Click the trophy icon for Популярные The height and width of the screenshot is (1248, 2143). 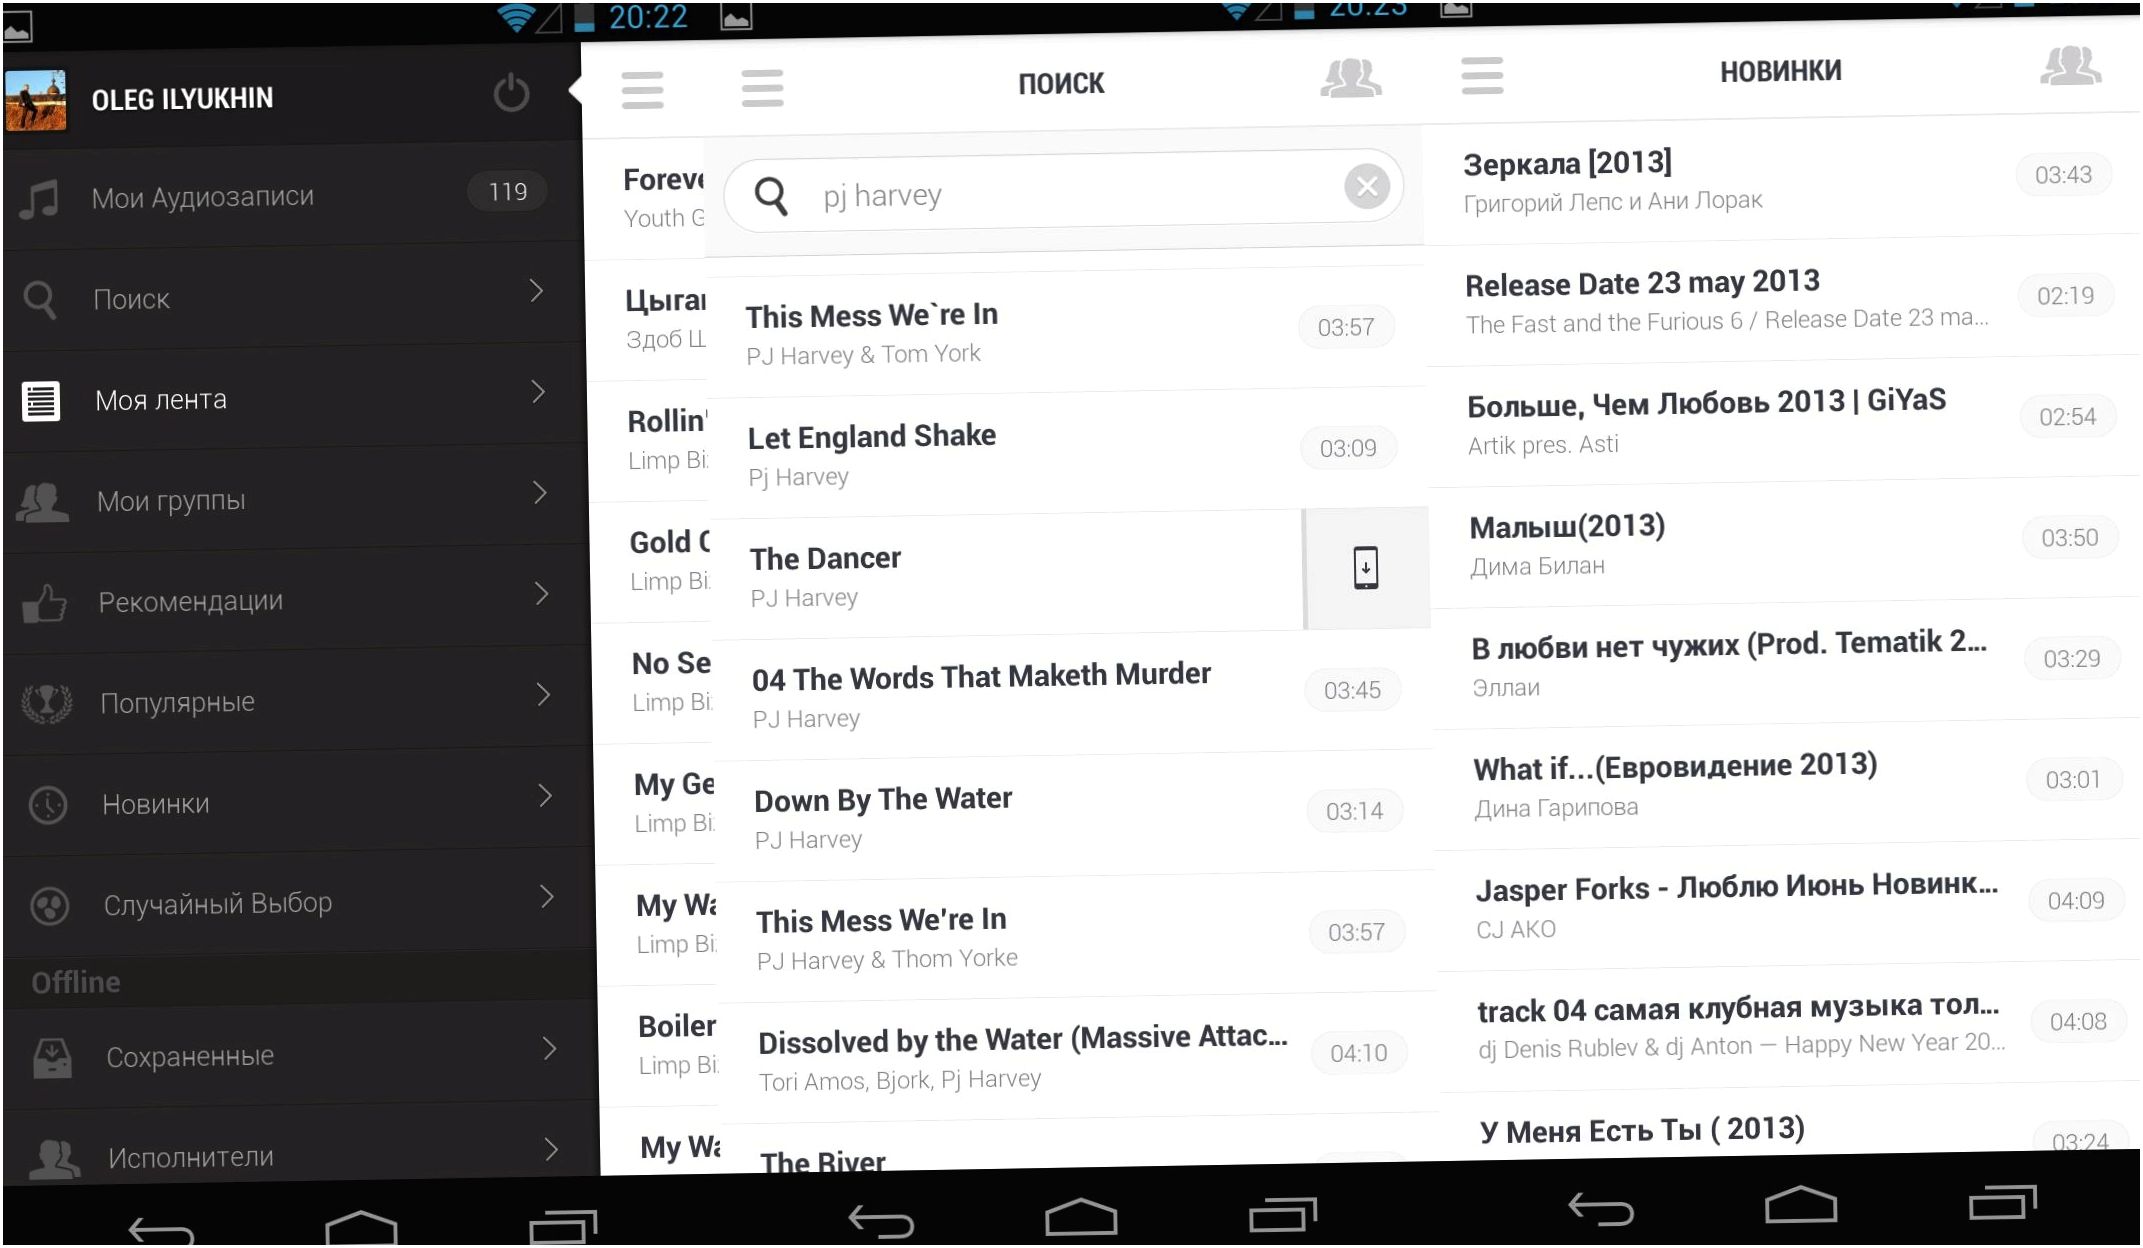pos(46,704)
